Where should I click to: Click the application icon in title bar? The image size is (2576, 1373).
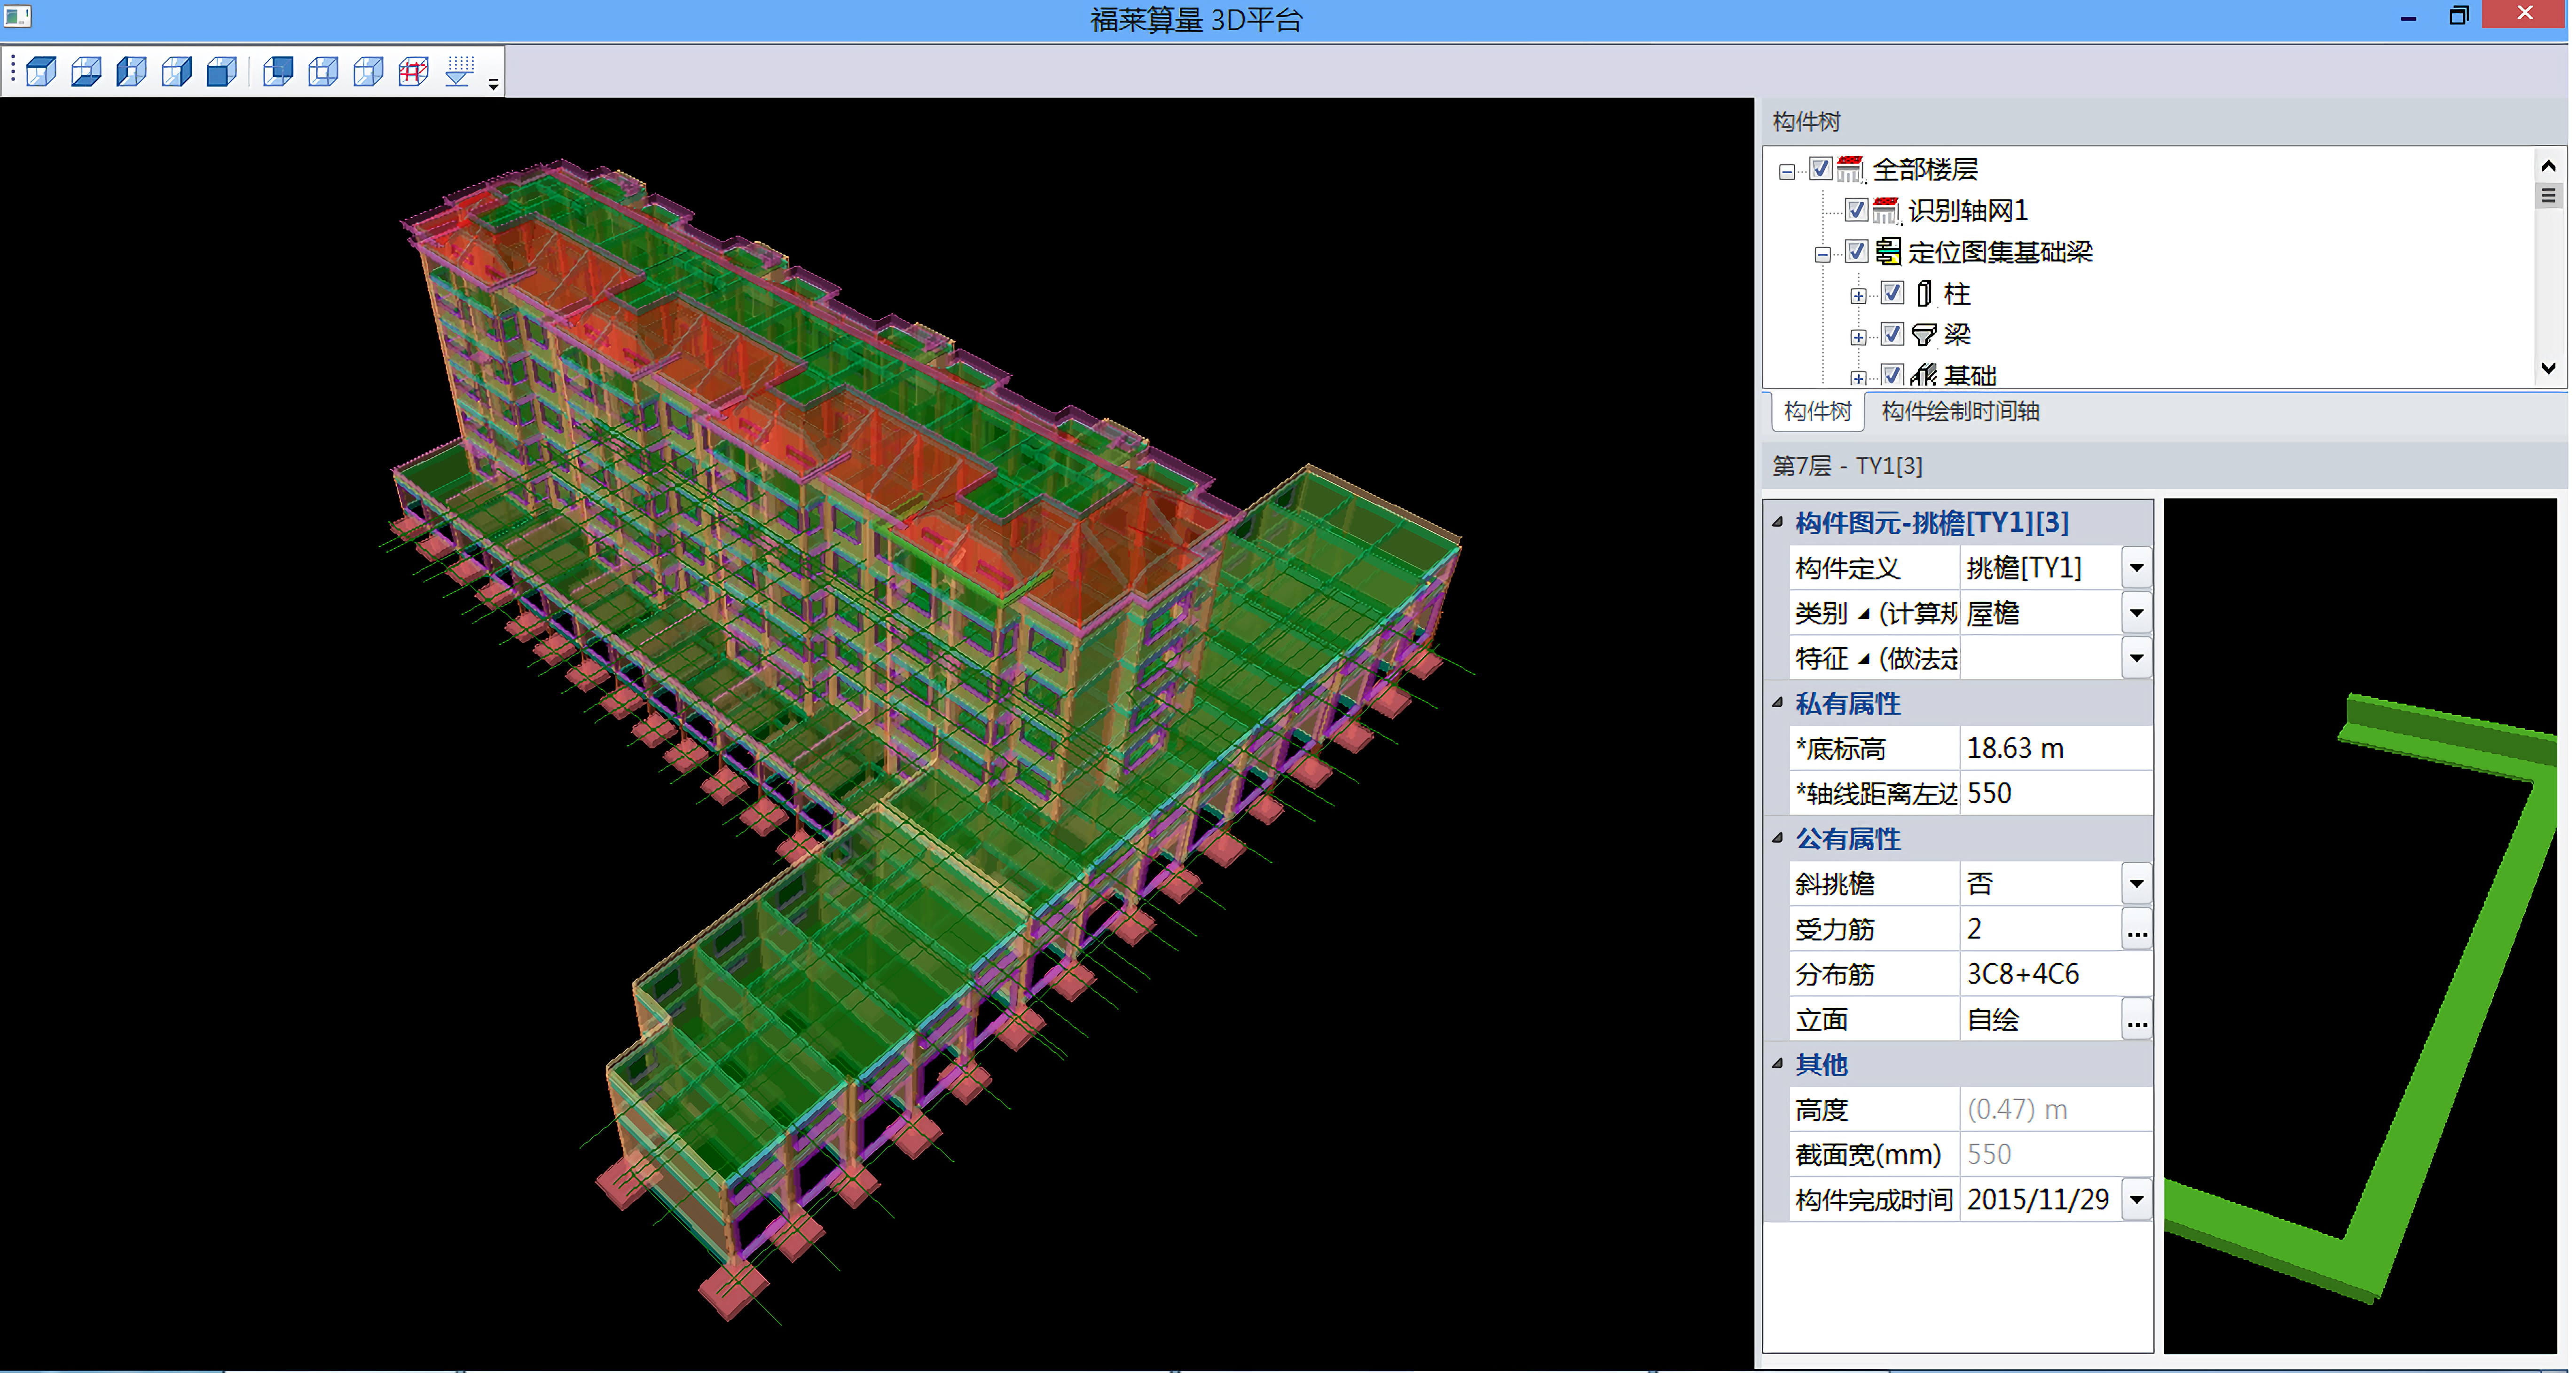point(18,15)
